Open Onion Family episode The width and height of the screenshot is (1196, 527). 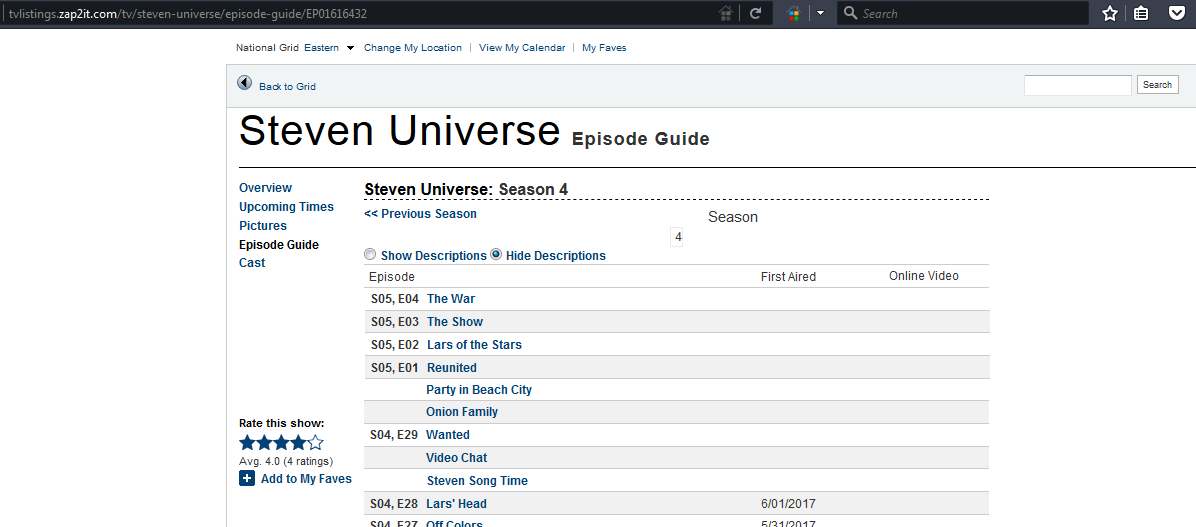pos(462,412)
